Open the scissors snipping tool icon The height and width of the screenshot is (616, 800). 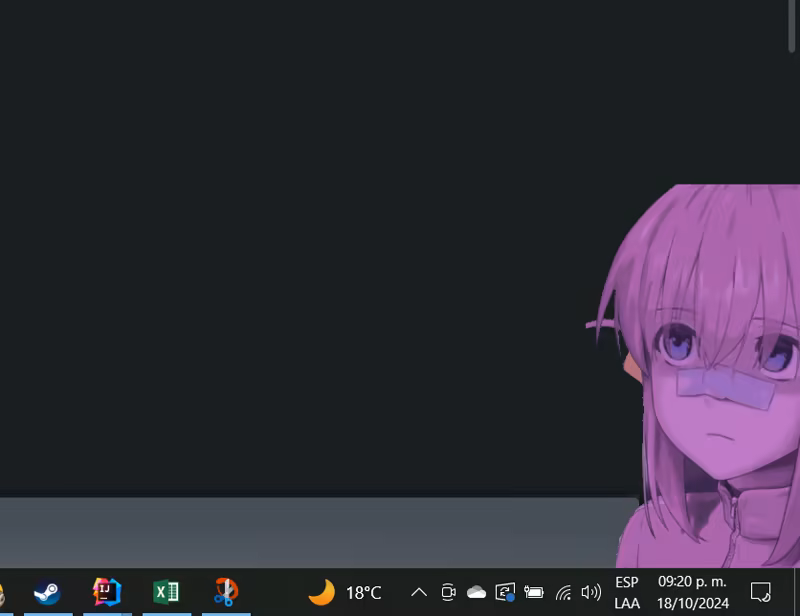226,592
